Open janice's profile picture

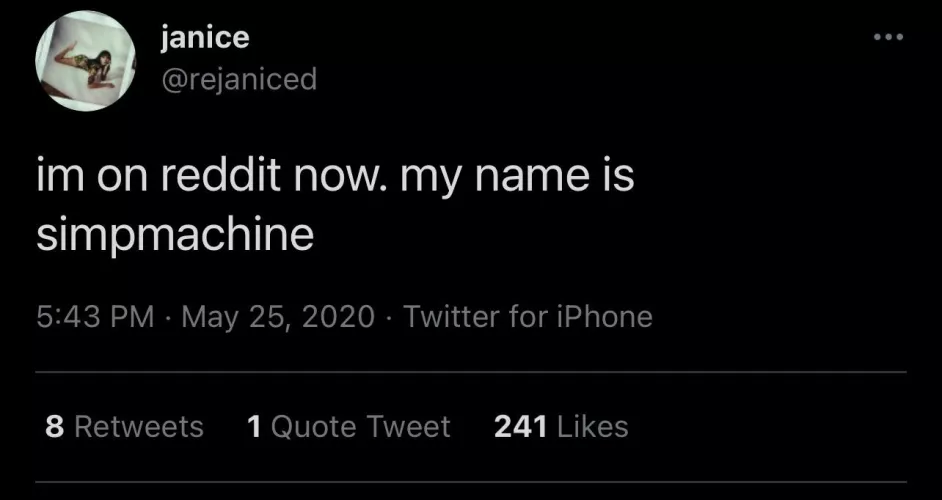85,61
